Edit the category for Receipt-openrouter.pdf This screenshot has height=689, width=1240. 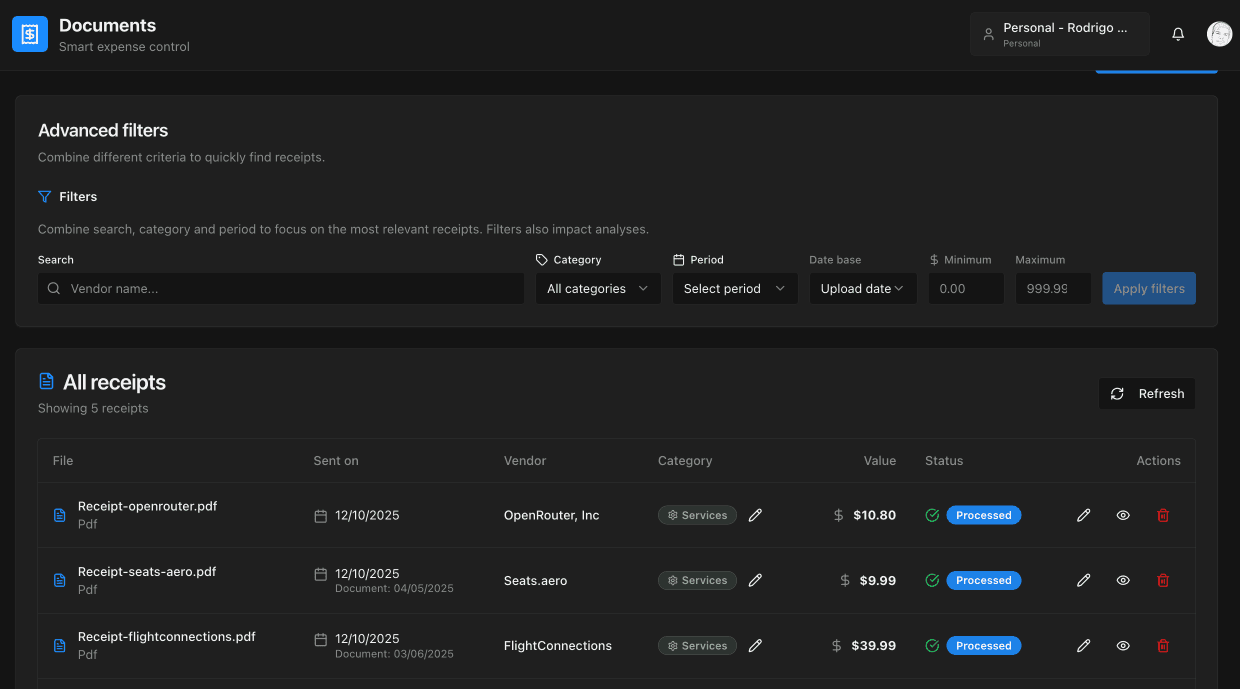coord(755,515)
